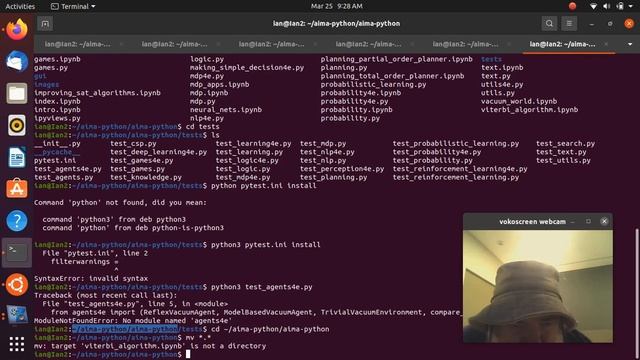Select the Terminal icon in dock
This screenshot has height=360, width=640.
(17, 252)
